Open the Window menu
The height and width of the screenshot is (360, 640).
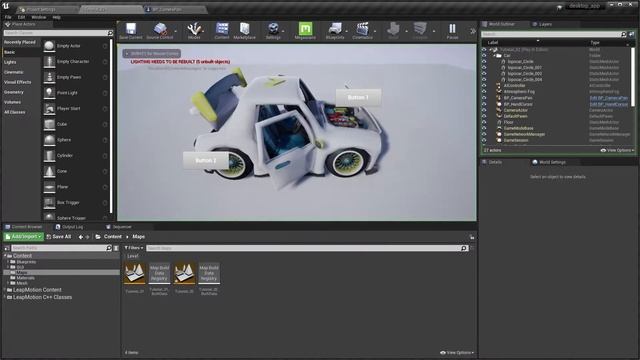point(39,17)
